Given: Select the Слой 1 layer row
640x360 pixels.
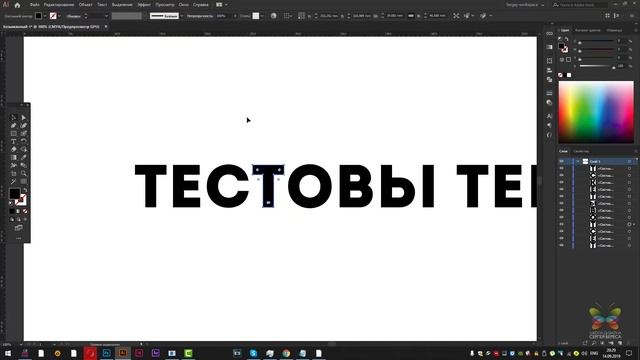Looking at the screenshot, I should coord(597,162).
